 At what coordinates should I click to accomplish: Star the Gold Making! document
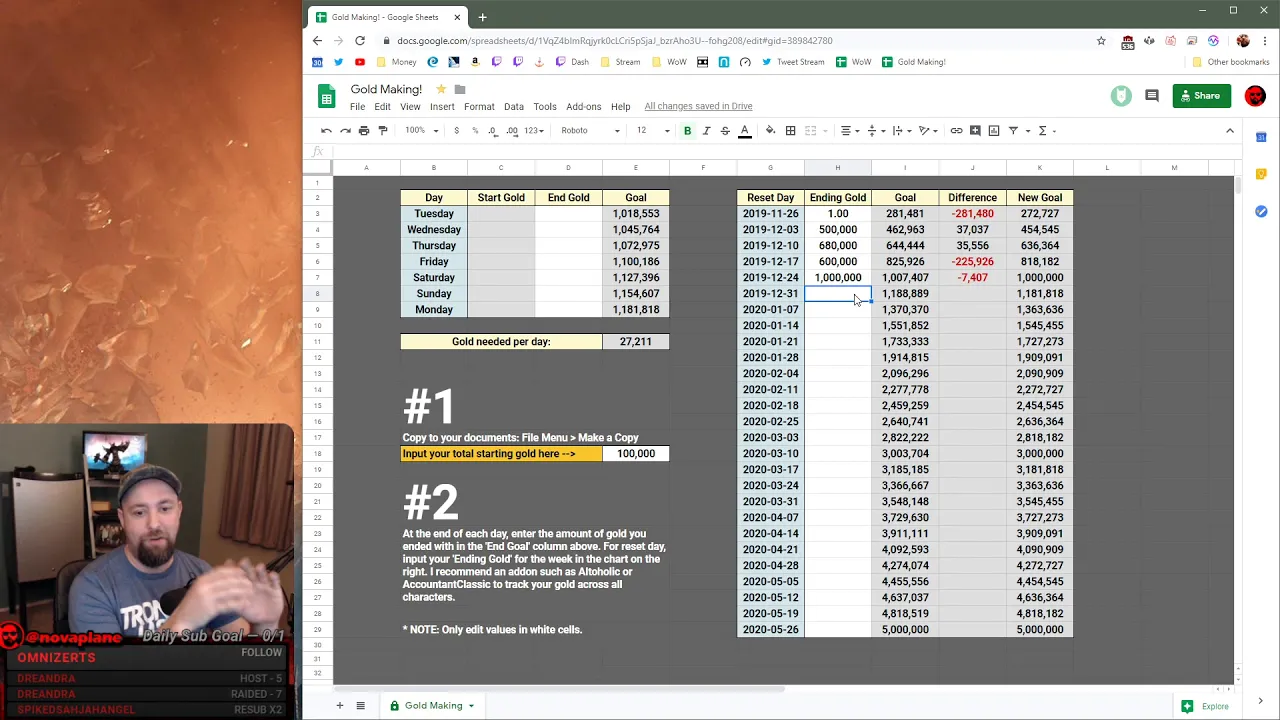click(x=441, y=89)
